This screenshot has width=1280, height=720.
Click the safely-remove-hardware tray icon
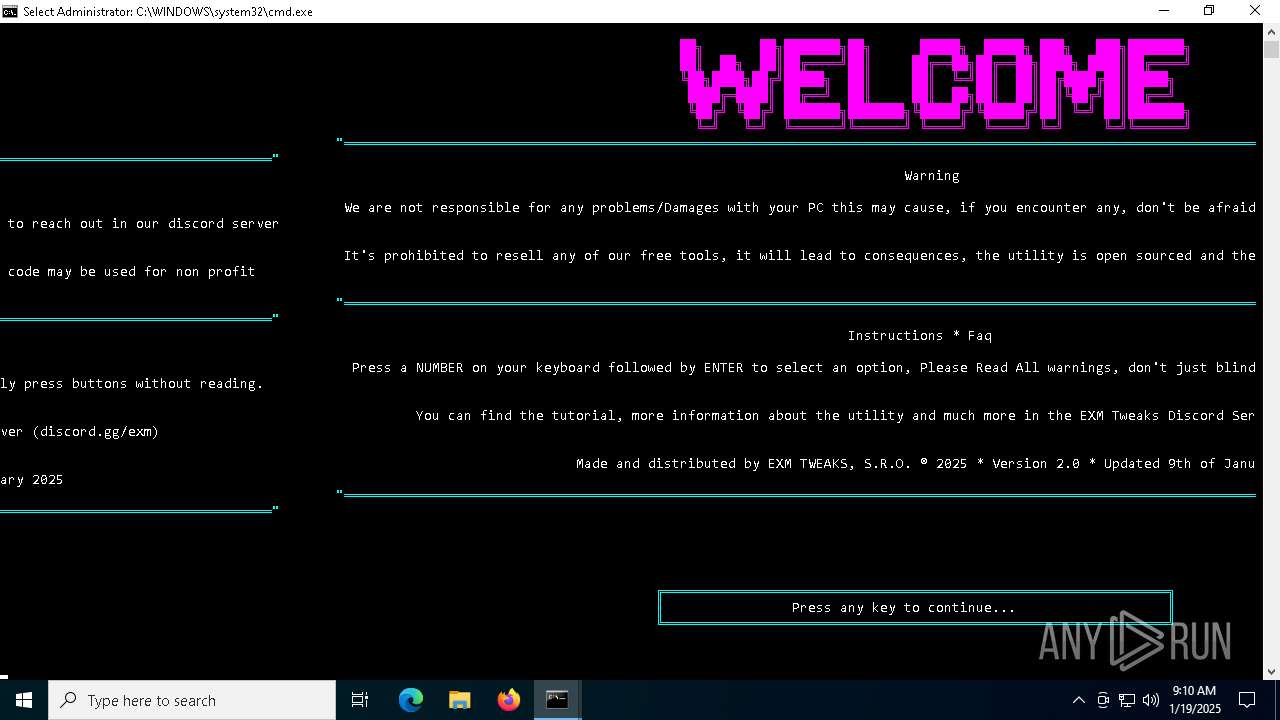(x=1103, y=700)
